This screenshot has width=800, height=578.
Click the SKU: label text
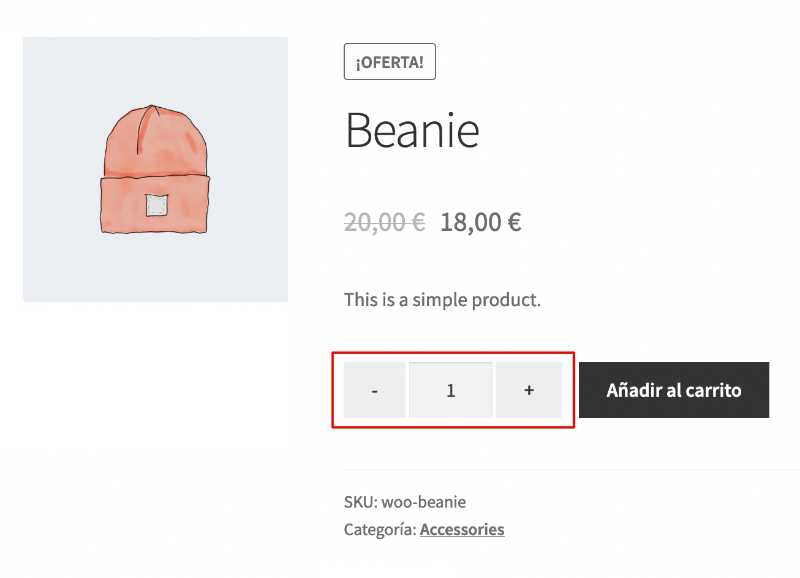pos(361,502)
